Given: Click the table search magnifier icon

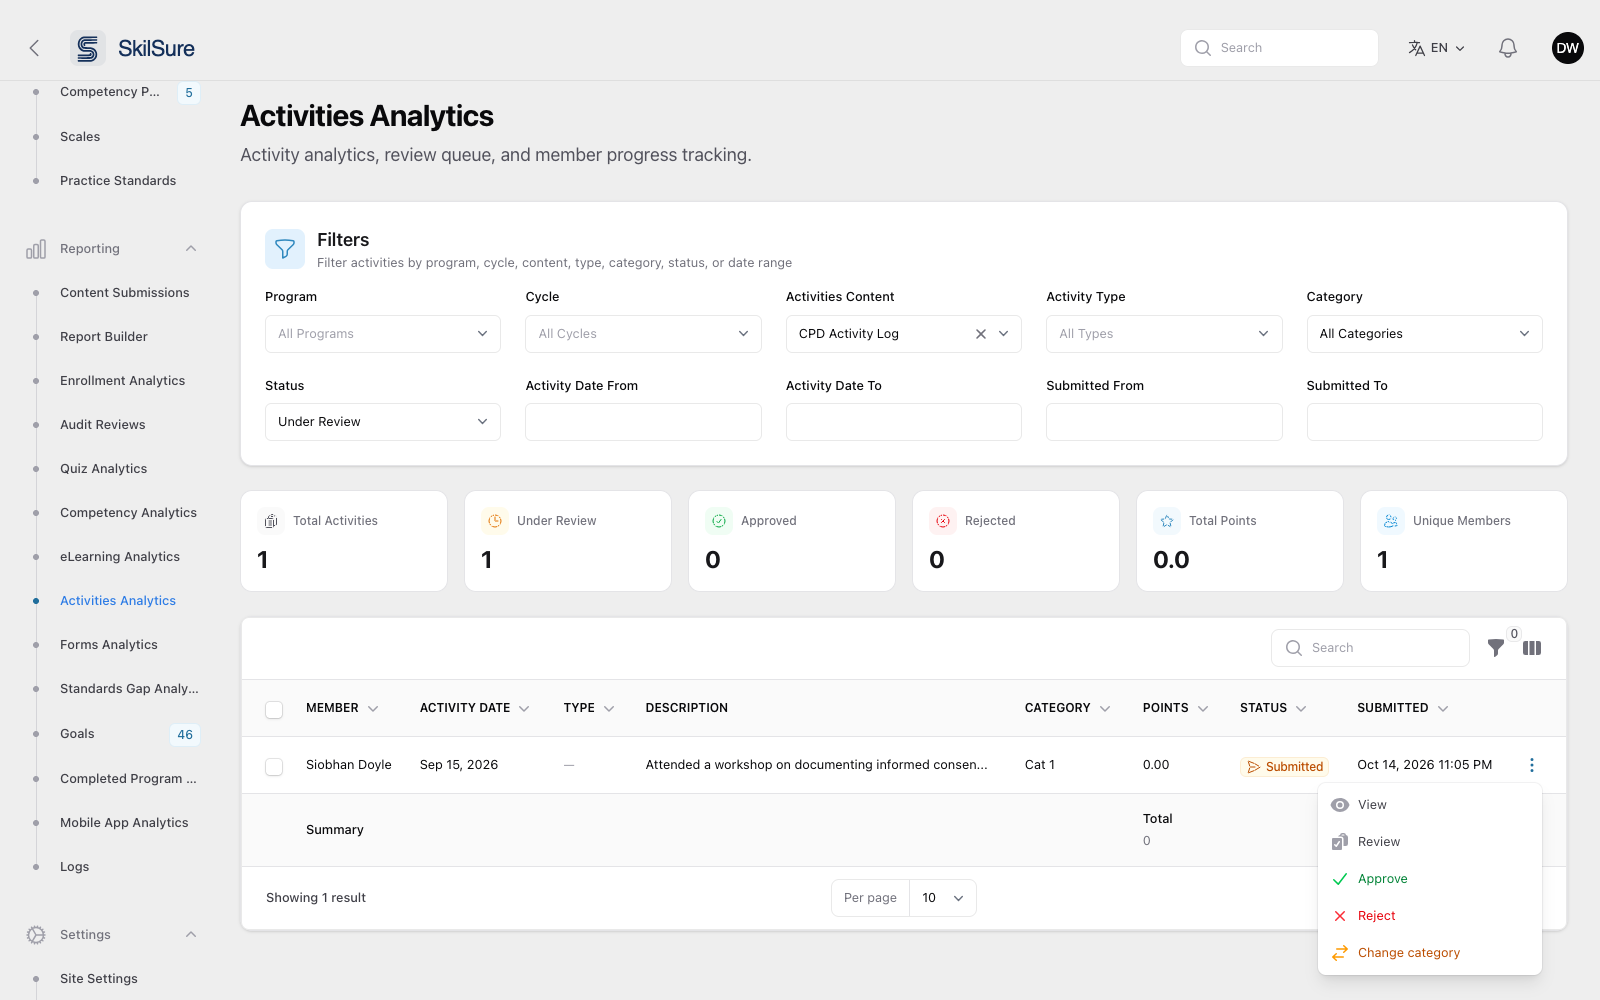Looking at the screenshot, I should pos(1293,648).
